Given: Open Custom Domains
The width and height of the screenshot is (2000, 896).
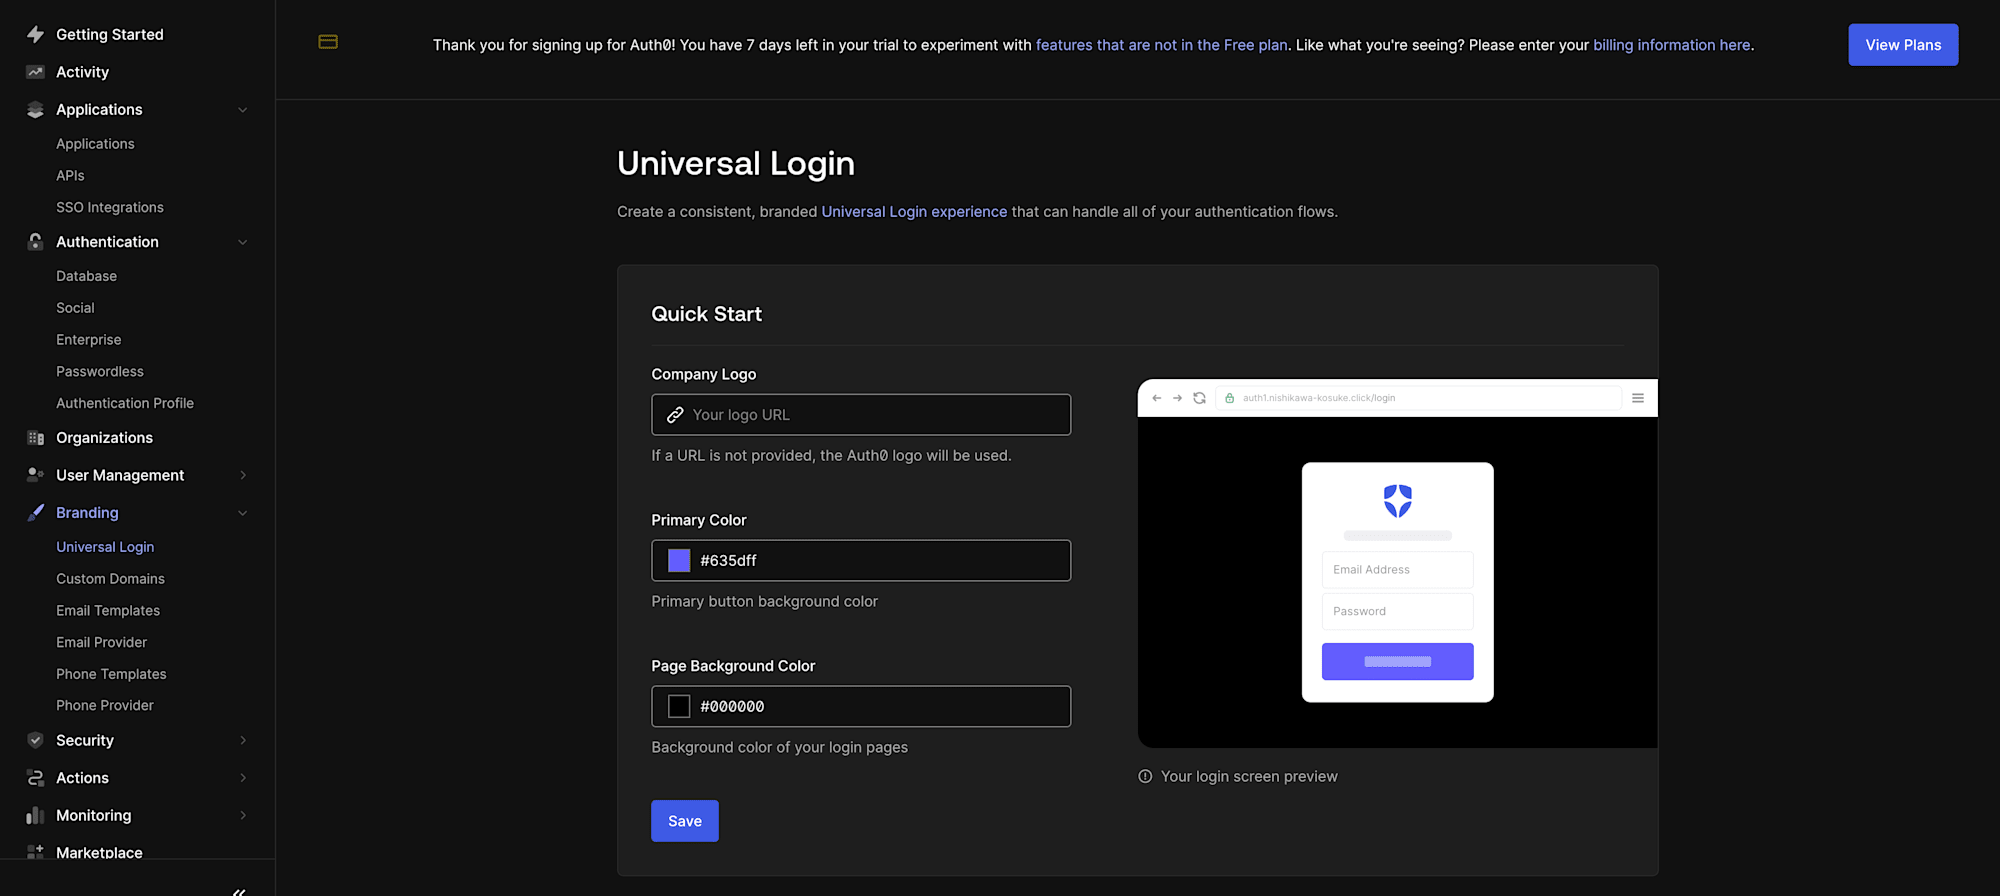Looking at the screenshot, I should coord(110,579).
